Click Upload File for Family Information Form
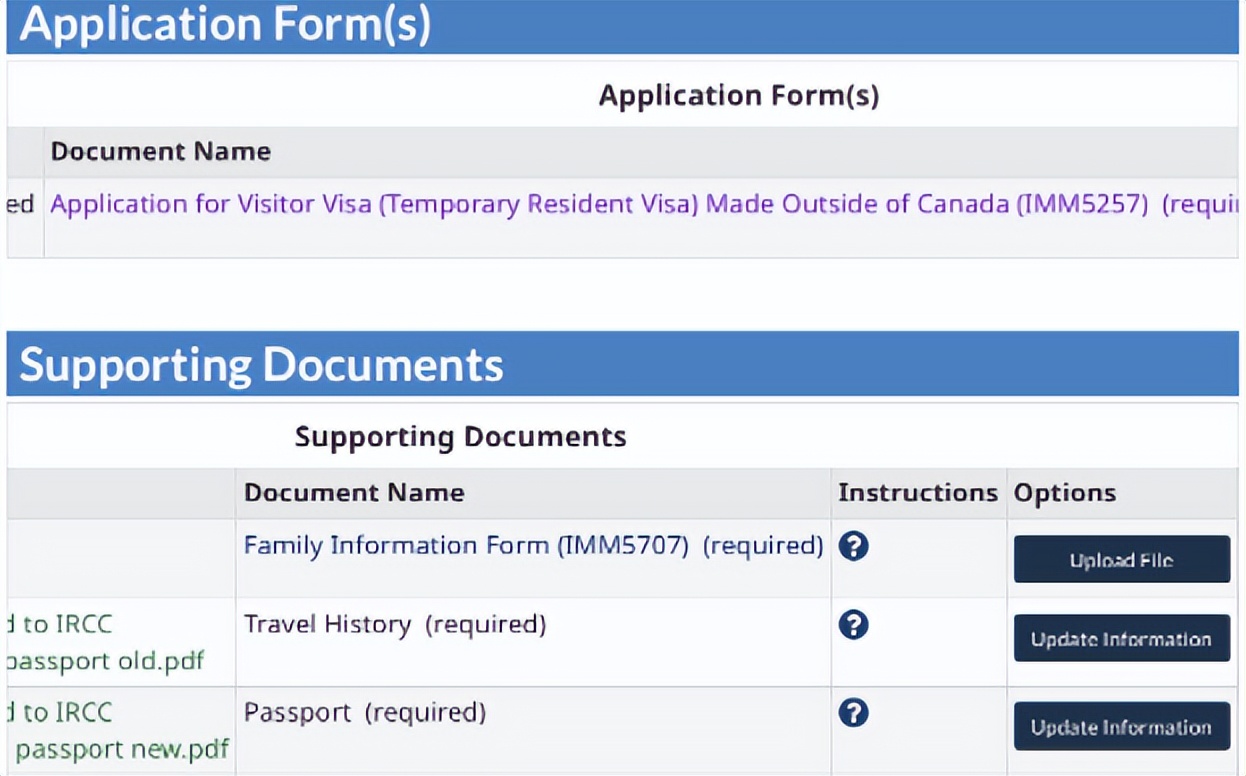 1121,559
